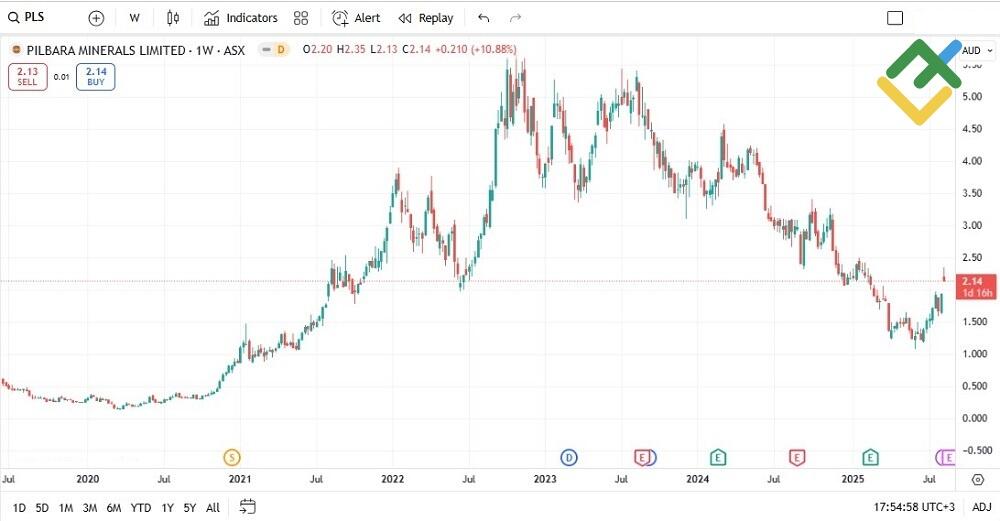Click the purple E marker at chart edge
Viewport: 1000px width, 521px height.
pos(948,457)
